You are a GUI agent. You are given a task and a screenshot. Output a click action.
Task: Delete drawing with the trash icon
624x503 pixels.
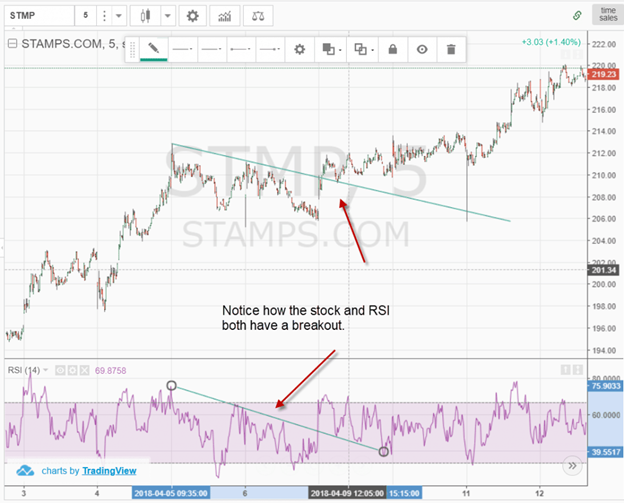[x=451, y=49]
